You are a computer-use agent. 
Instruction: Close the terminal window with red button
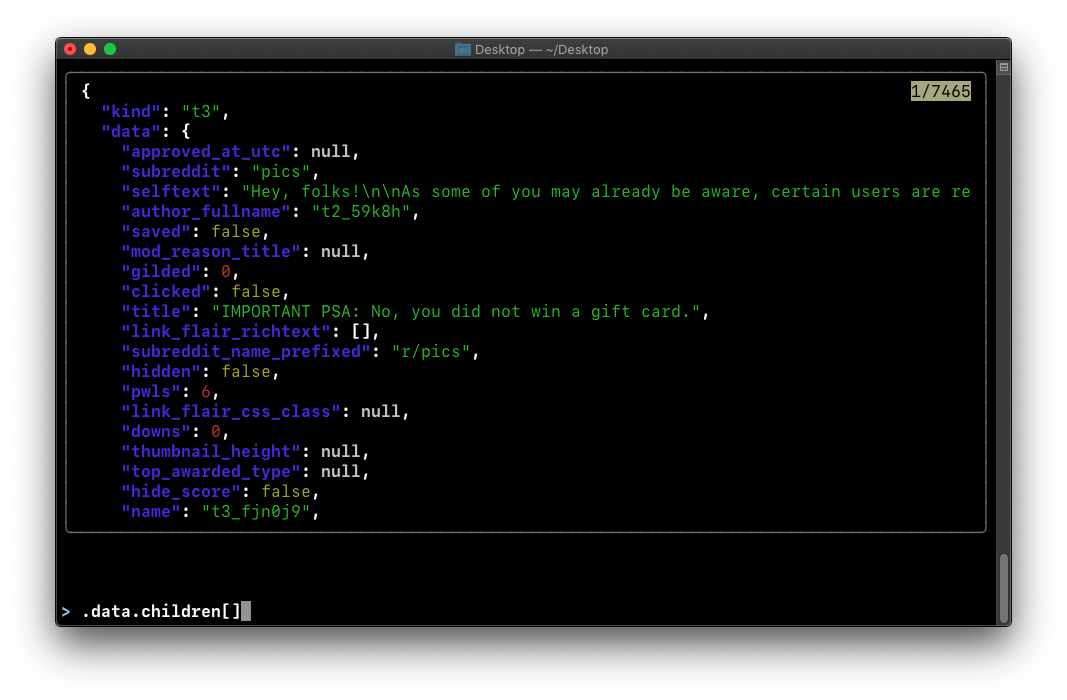tap(70, 49)
